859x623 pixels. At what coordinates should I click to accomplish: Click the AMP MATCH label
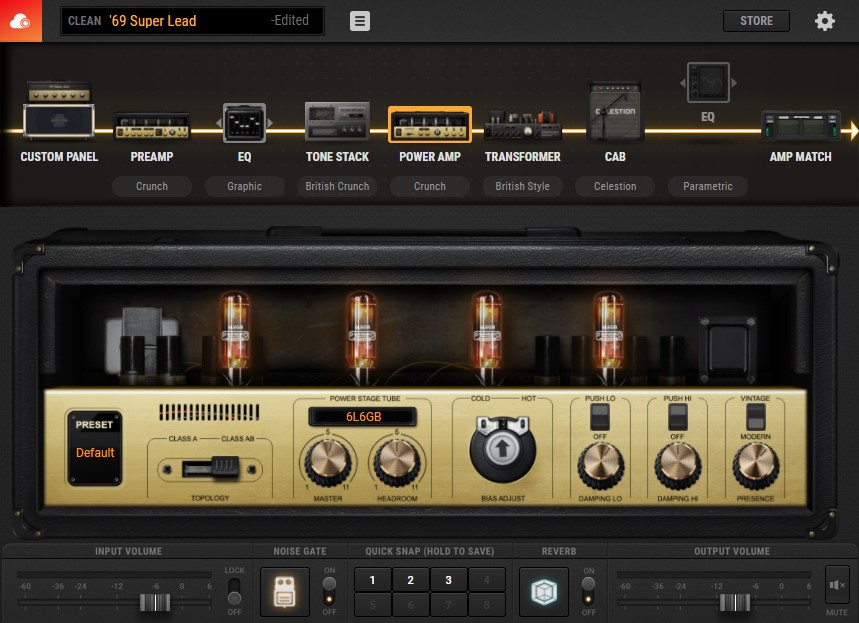click(x=800, y=157)
